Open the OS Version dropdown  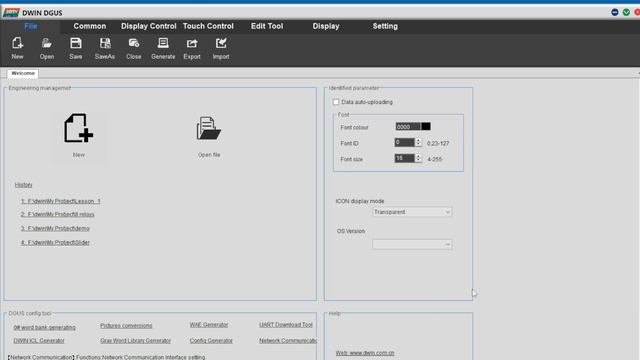pyautogui.click(x=412, y=244)
